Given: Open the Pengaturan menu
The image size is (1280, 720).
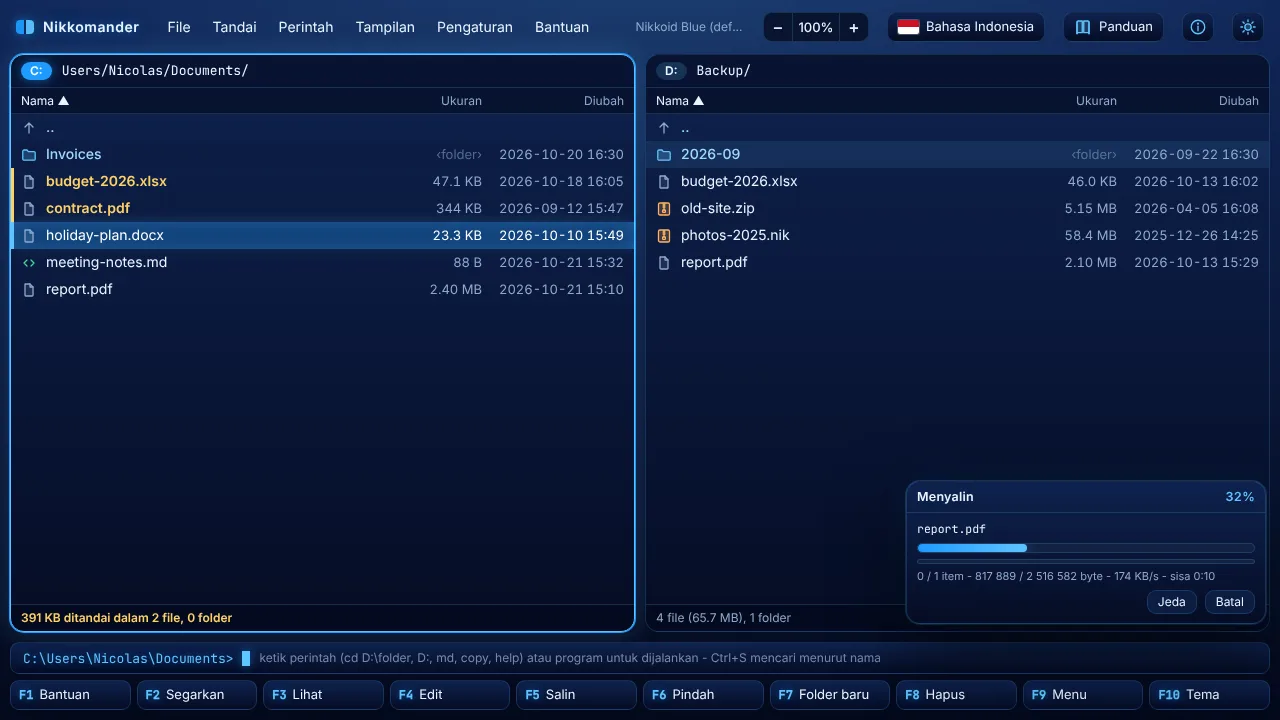Looking at the screenshot, I should [x=475, y=27].
